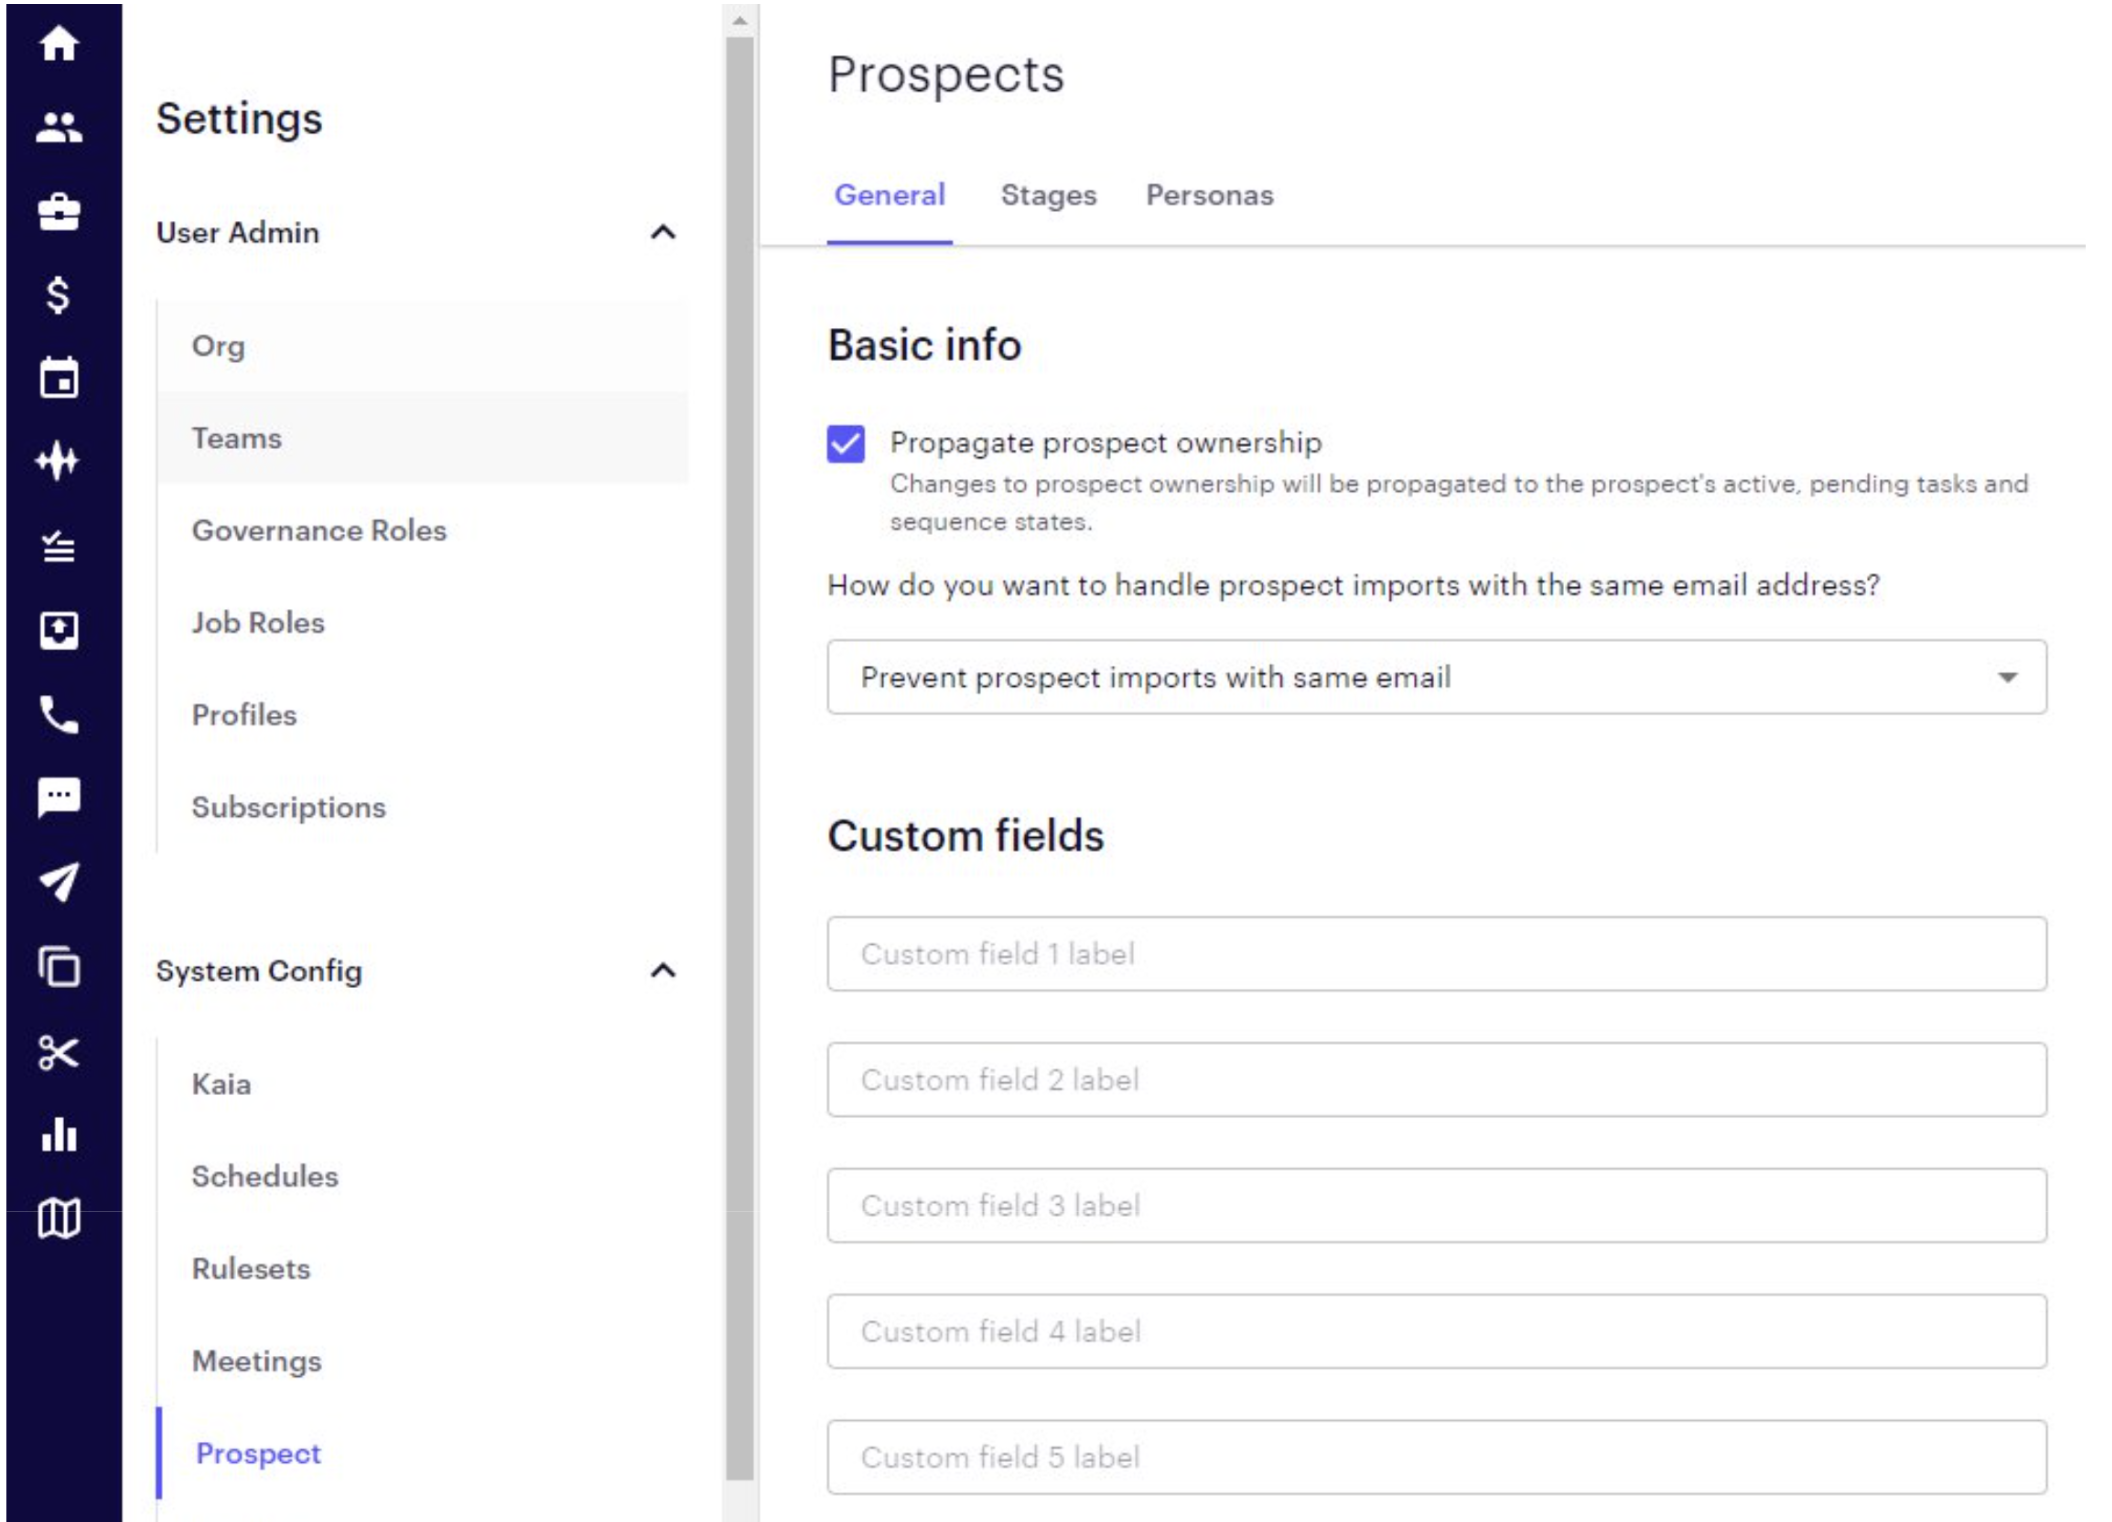Uncheck Propagate prospect ownership checkbox
The image size is (2112, 1522).
[x=845, y=443]
